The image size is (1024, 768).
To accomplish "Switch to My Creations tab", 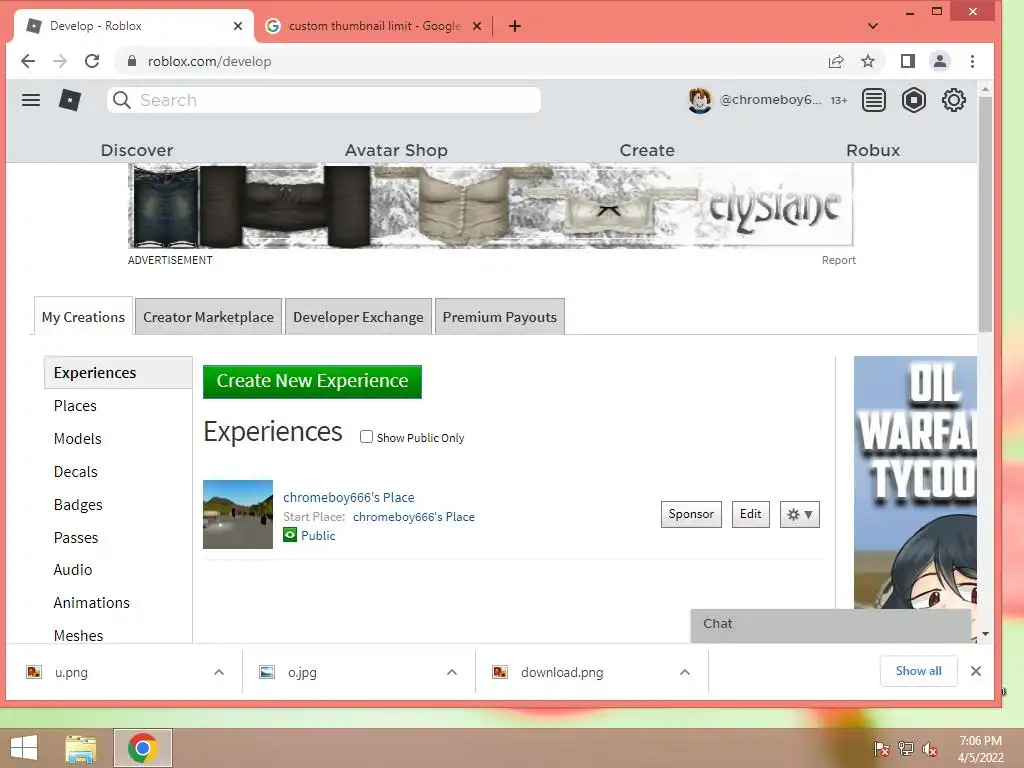I will (x=83, y=317).
